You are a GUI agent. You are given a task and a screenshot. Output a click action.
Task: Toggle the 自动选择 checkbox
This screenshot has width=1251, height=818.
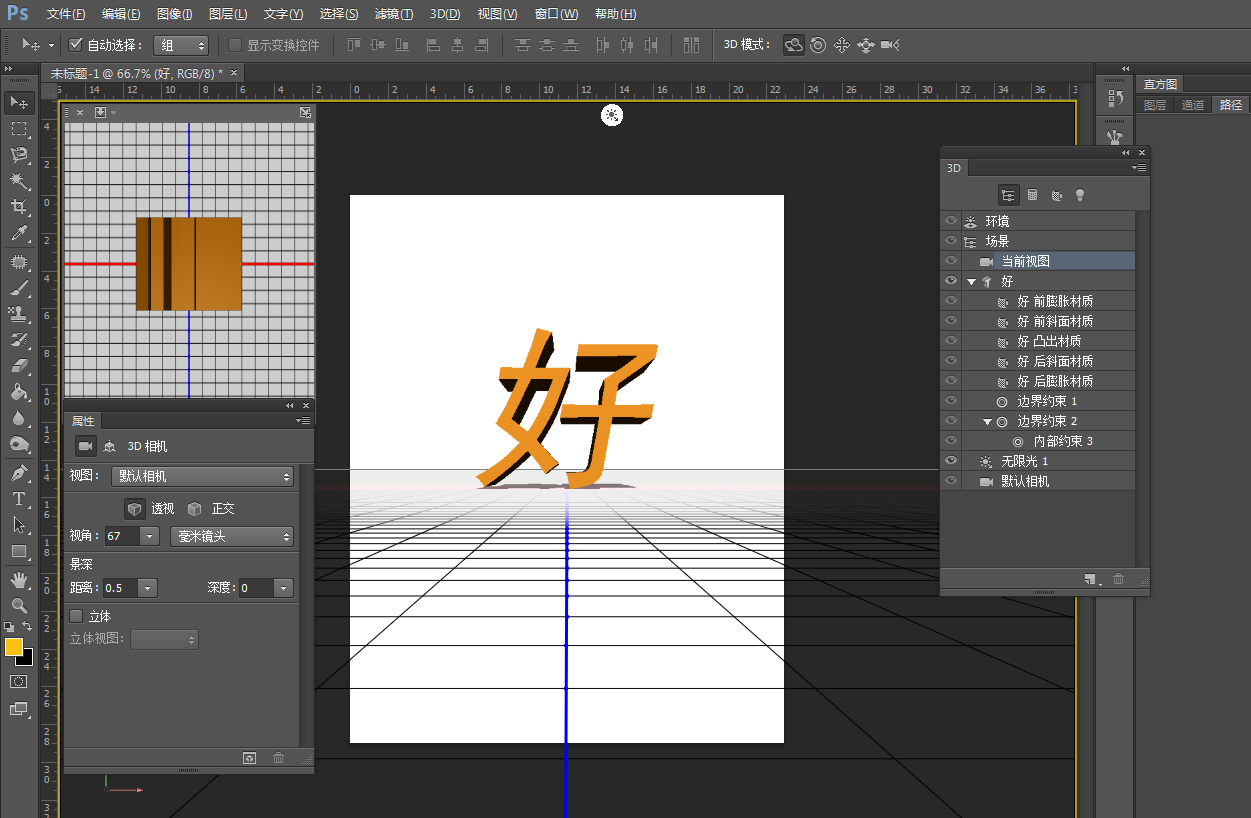pos(76,45)
